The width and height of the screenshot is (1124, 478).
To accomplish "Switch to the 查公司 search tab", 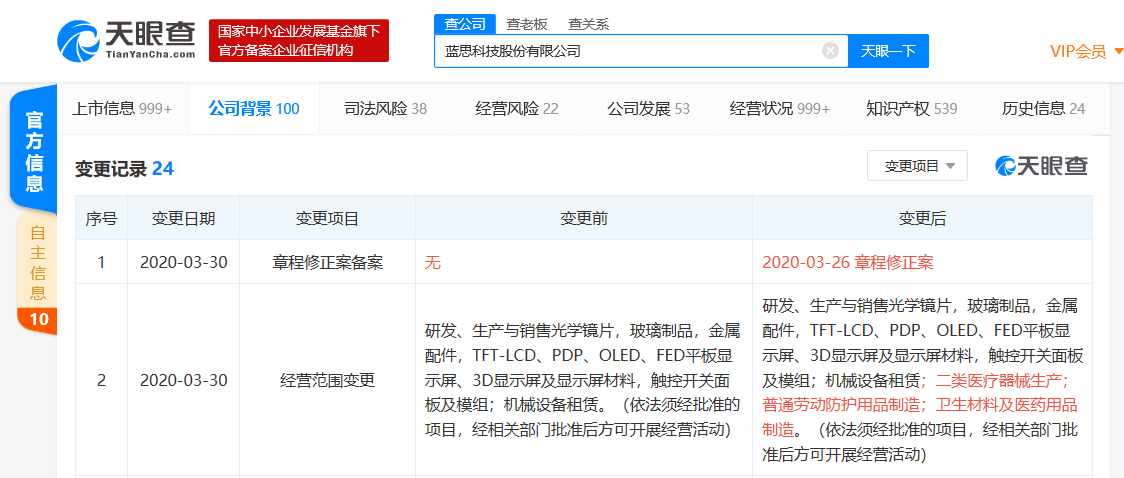I will pyautogui.click(x=465, y=24).
